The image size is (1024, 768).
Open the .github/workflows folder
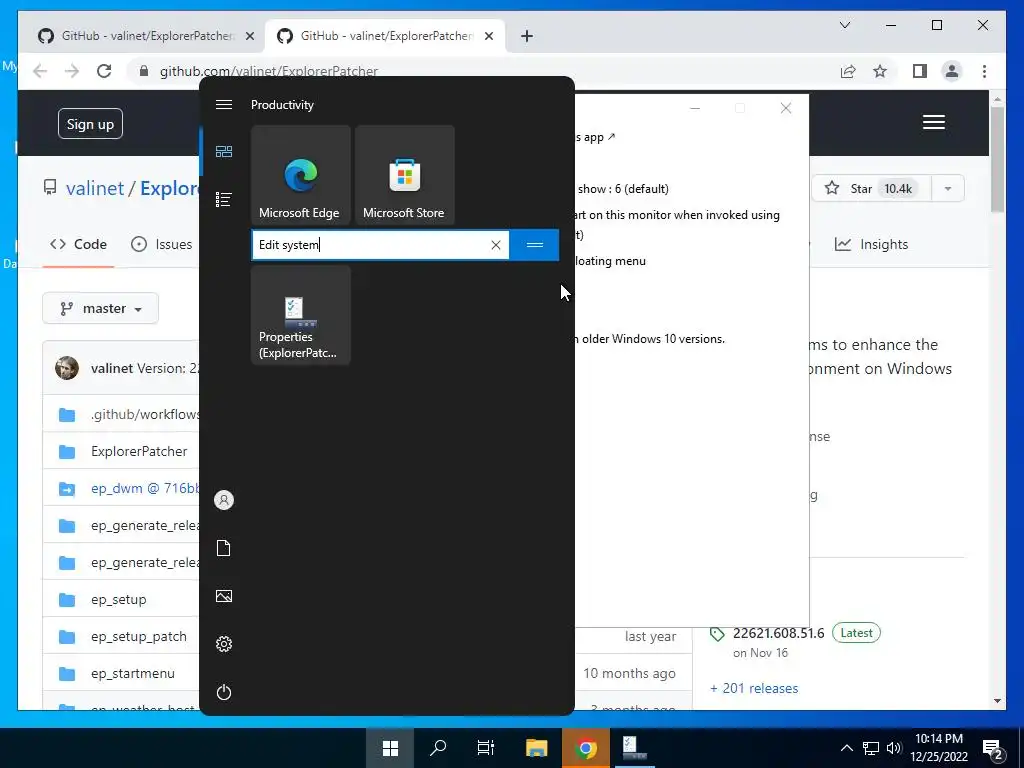(x=145, y=415)
